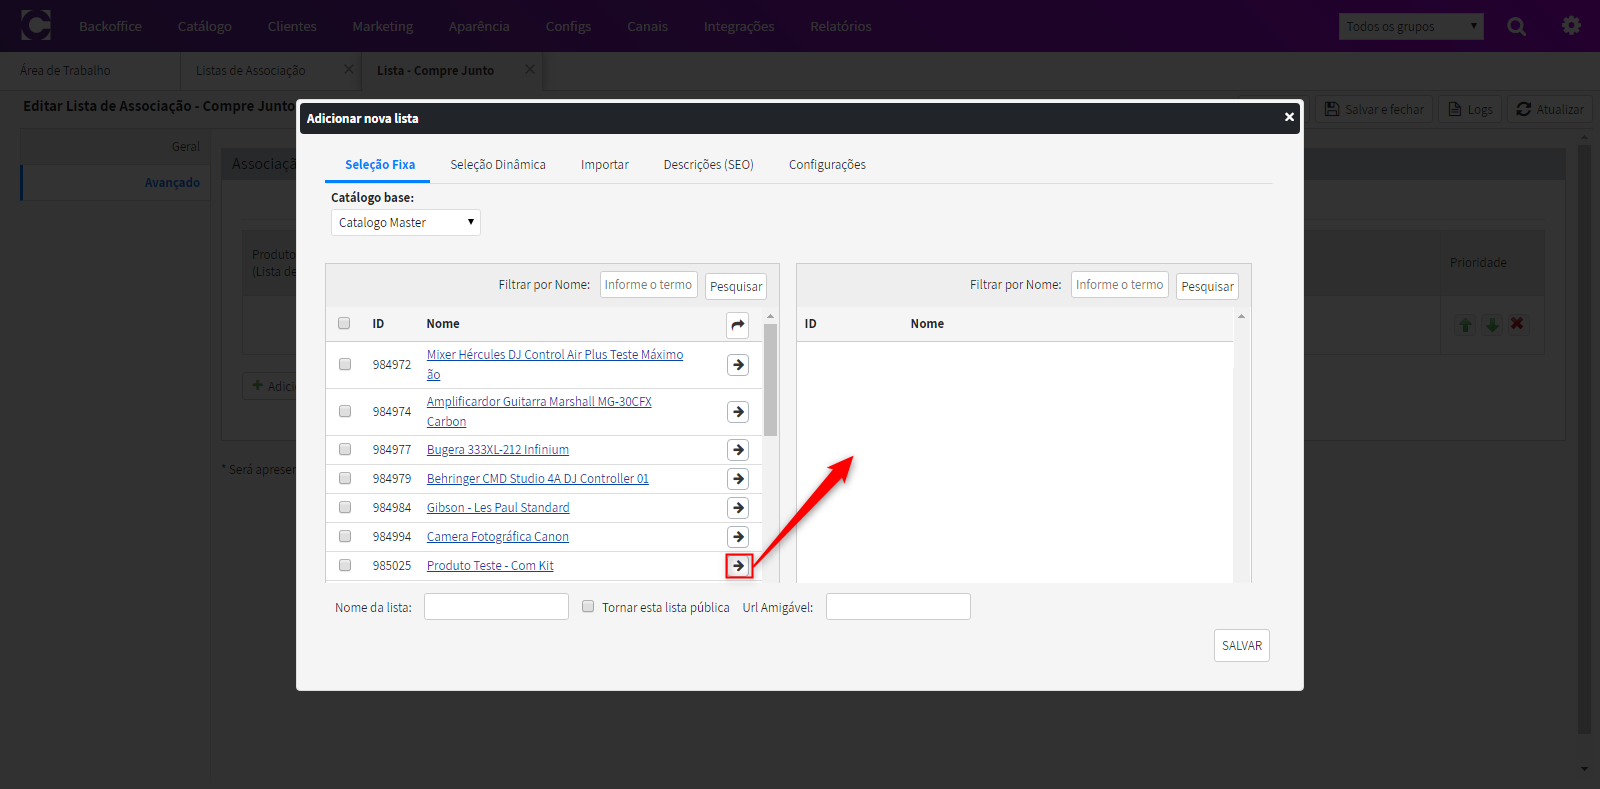
Task: Move Behringer CMD Studio 4A to right list
Action: pos(738,479)
